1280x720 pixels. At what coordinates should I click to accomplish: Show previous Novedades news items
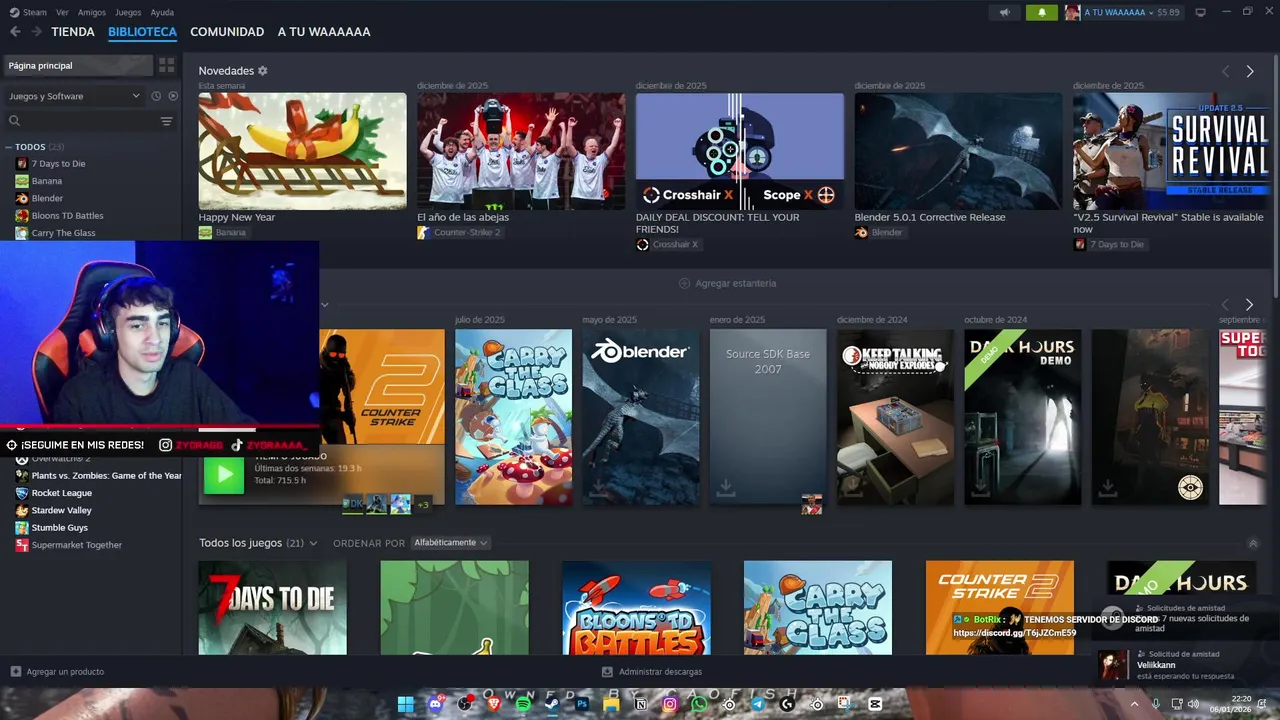point(1225,71)
